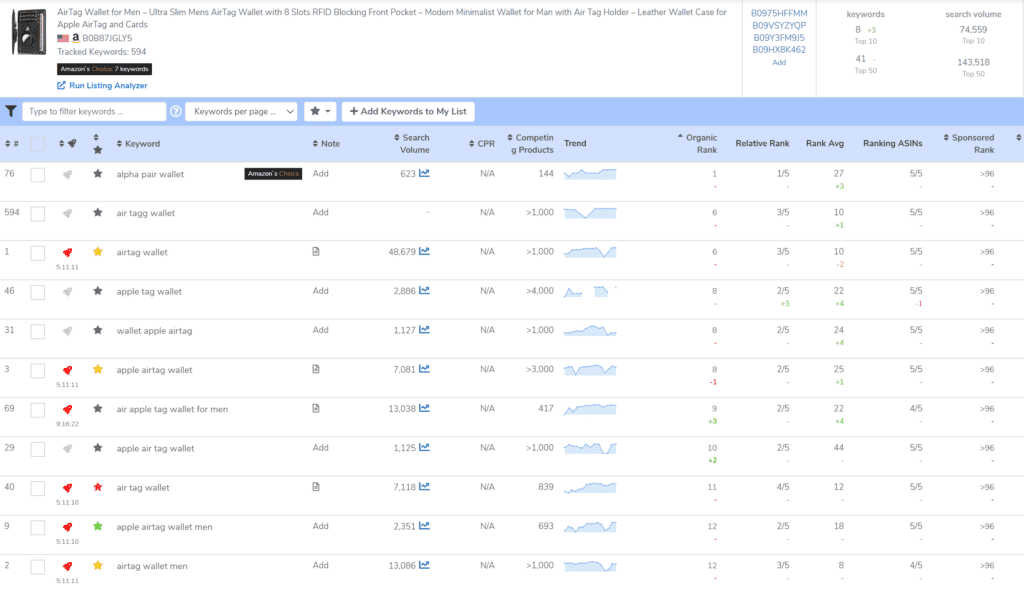Sort by Organic Rank column
1024x592 pixels.
[x=697, y=144]
